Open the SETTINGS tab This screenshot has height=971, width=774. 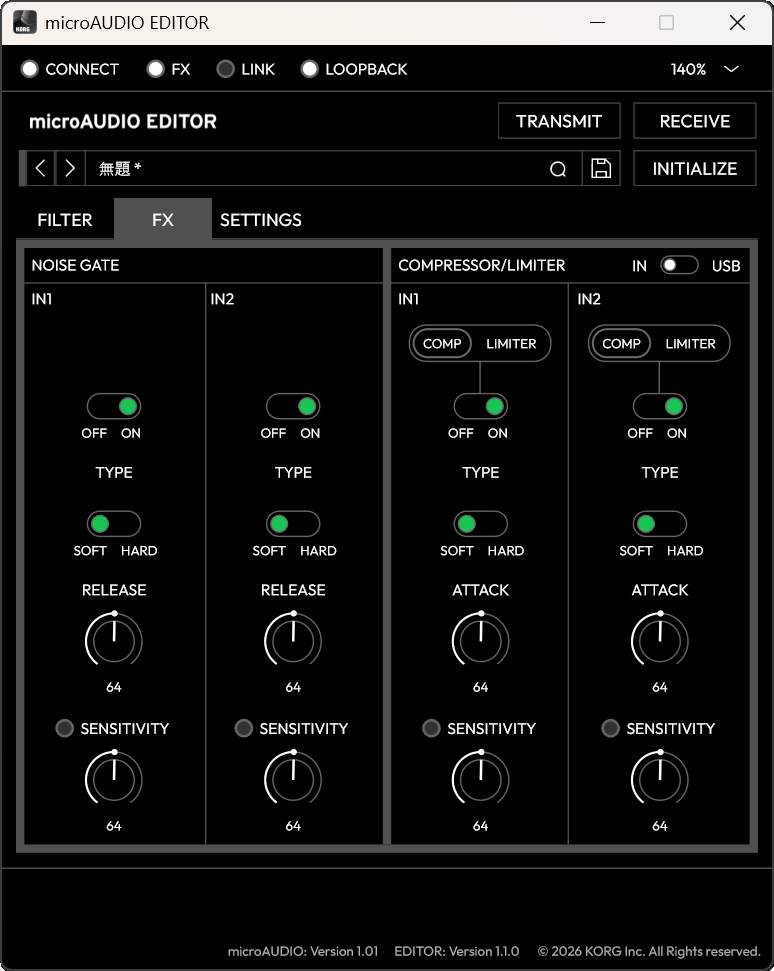pos(261,220)
